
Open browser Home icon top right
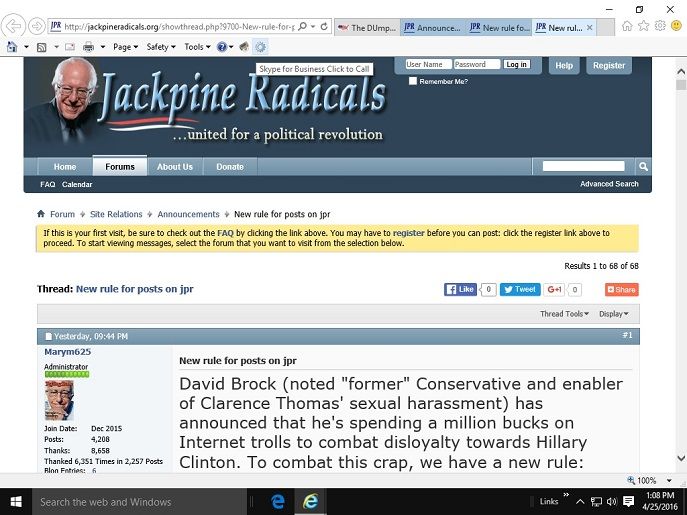627,26
